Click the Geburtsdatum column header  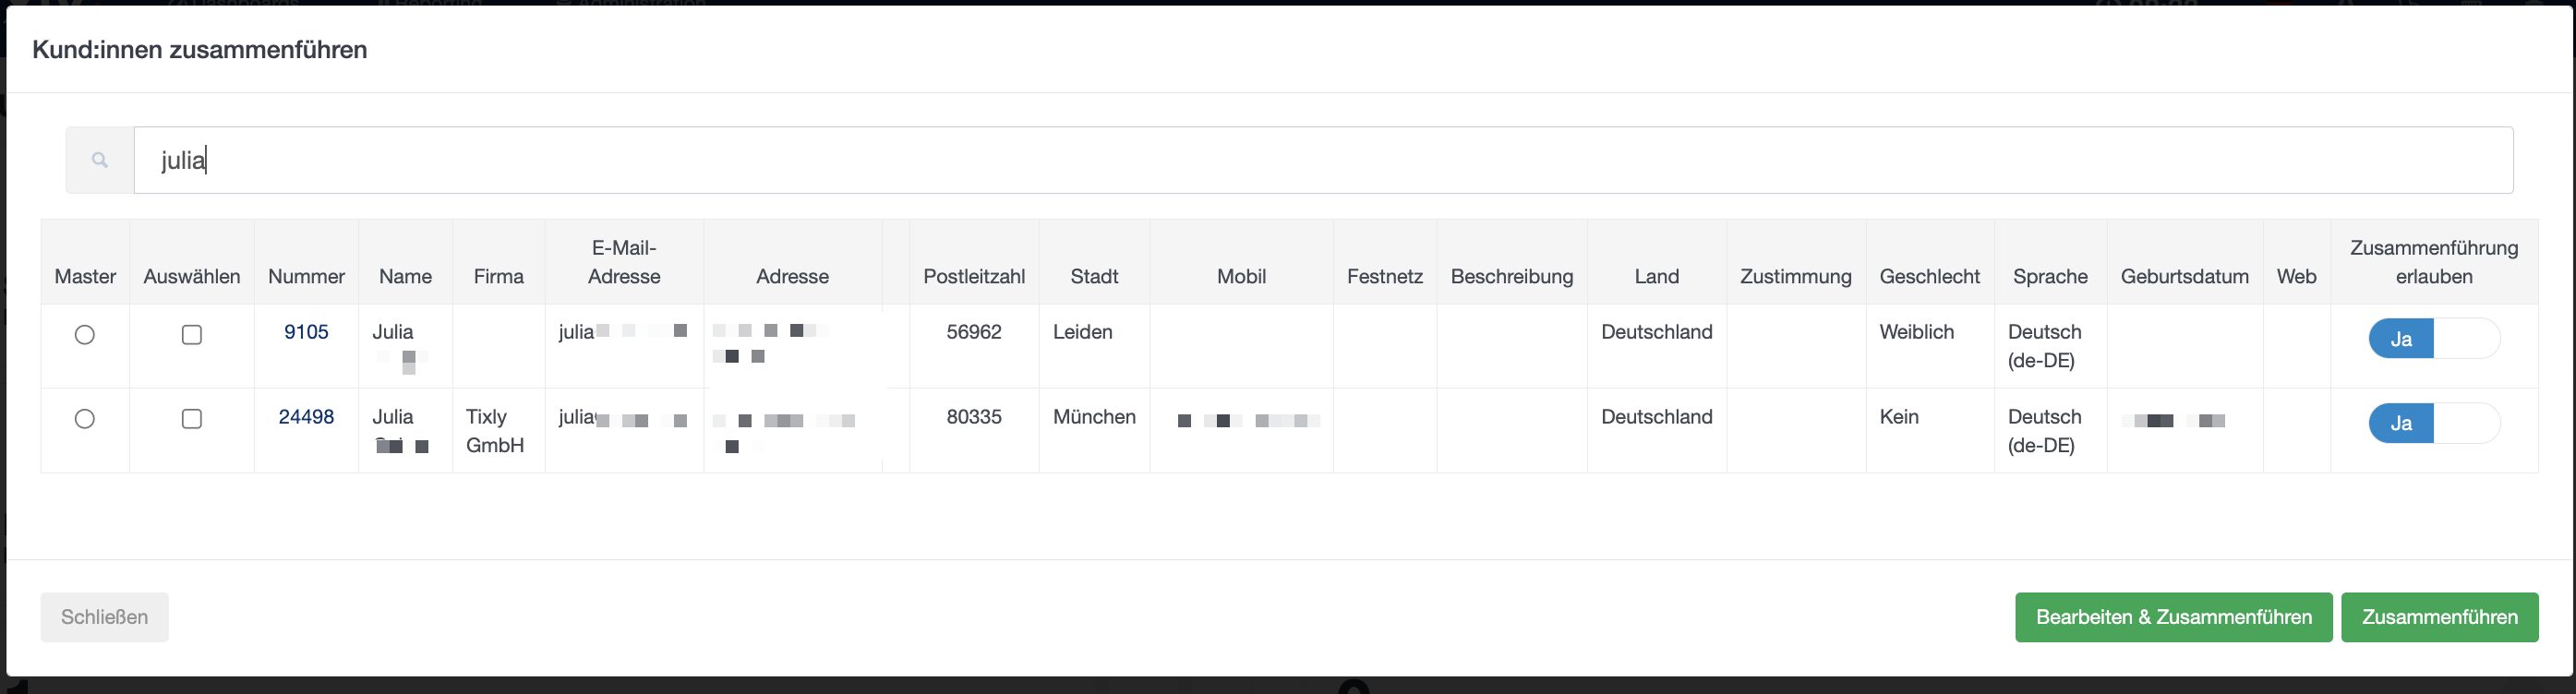2184,276
